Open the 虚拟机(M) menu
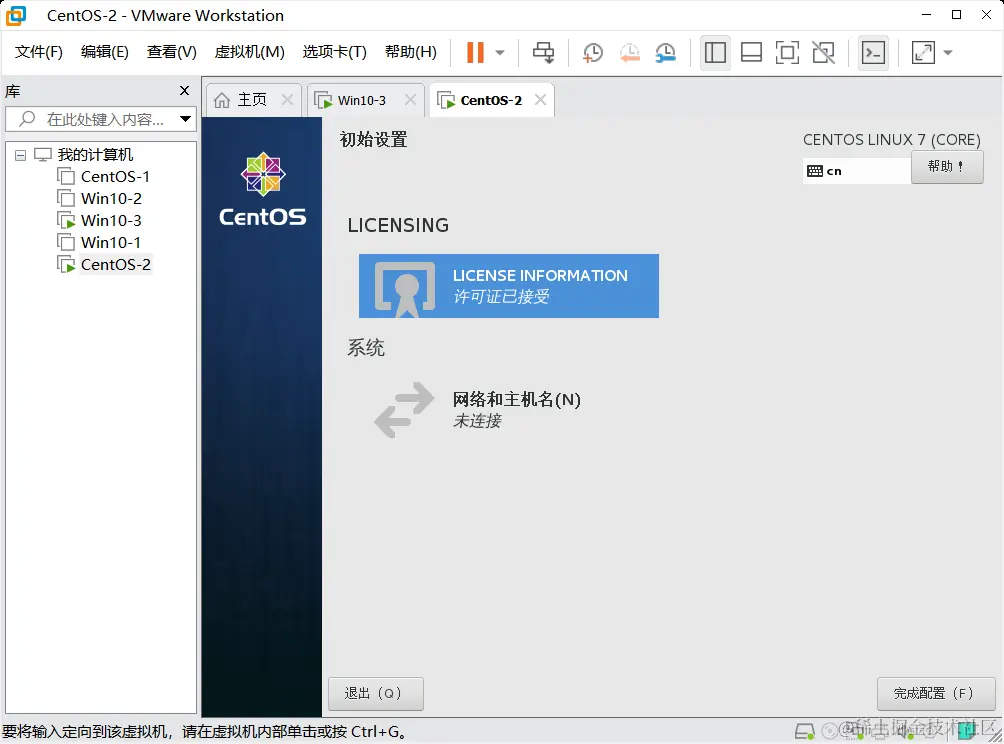 coord(249,52)
